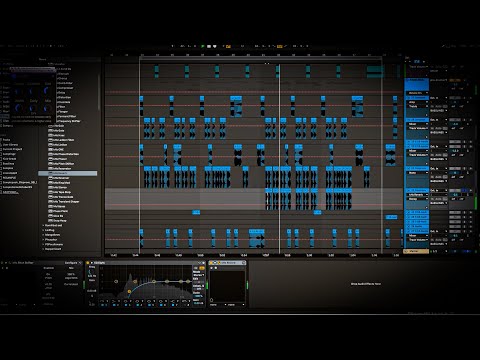Click the green Play button in the transport
Viewport: 480px width, 360px height.
click(202, 46)
